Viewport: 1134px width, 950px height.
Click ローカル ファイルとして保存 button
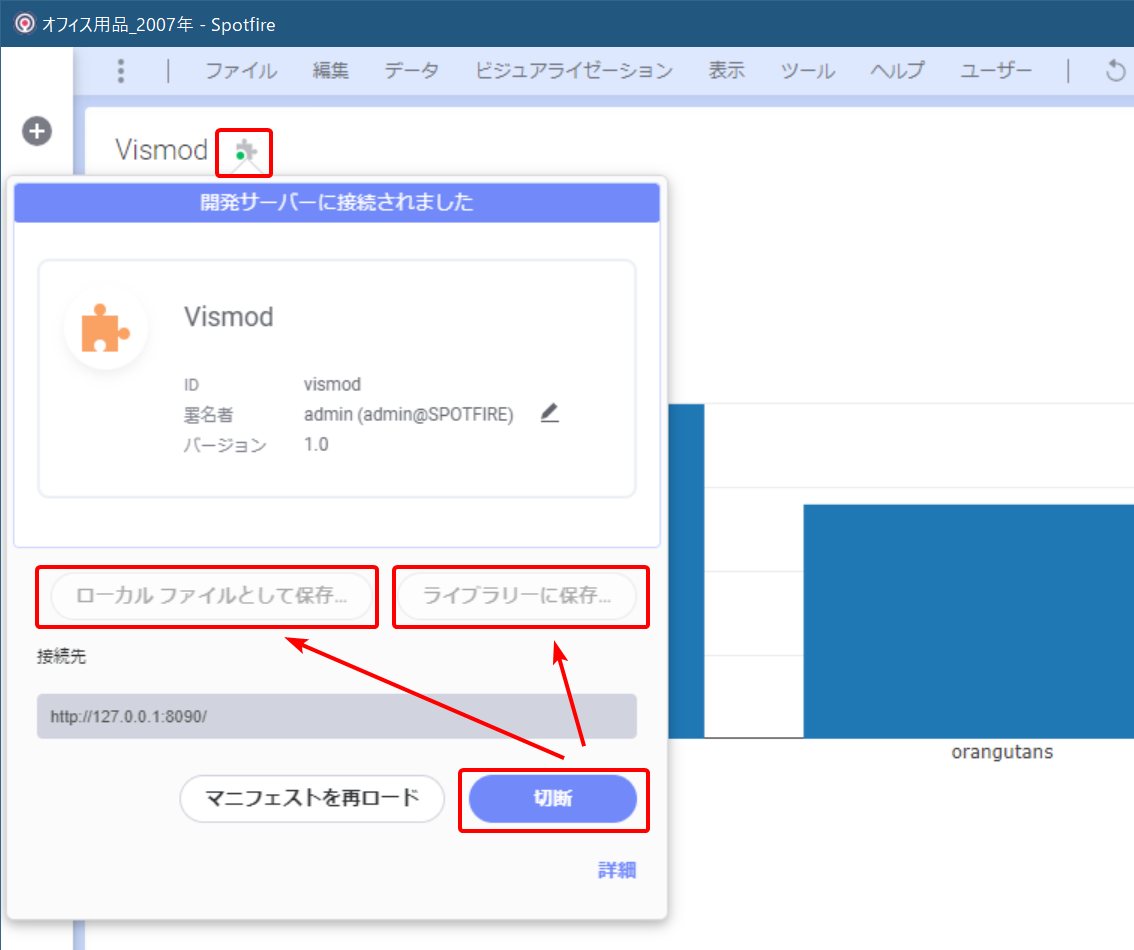tap(211, 596)
